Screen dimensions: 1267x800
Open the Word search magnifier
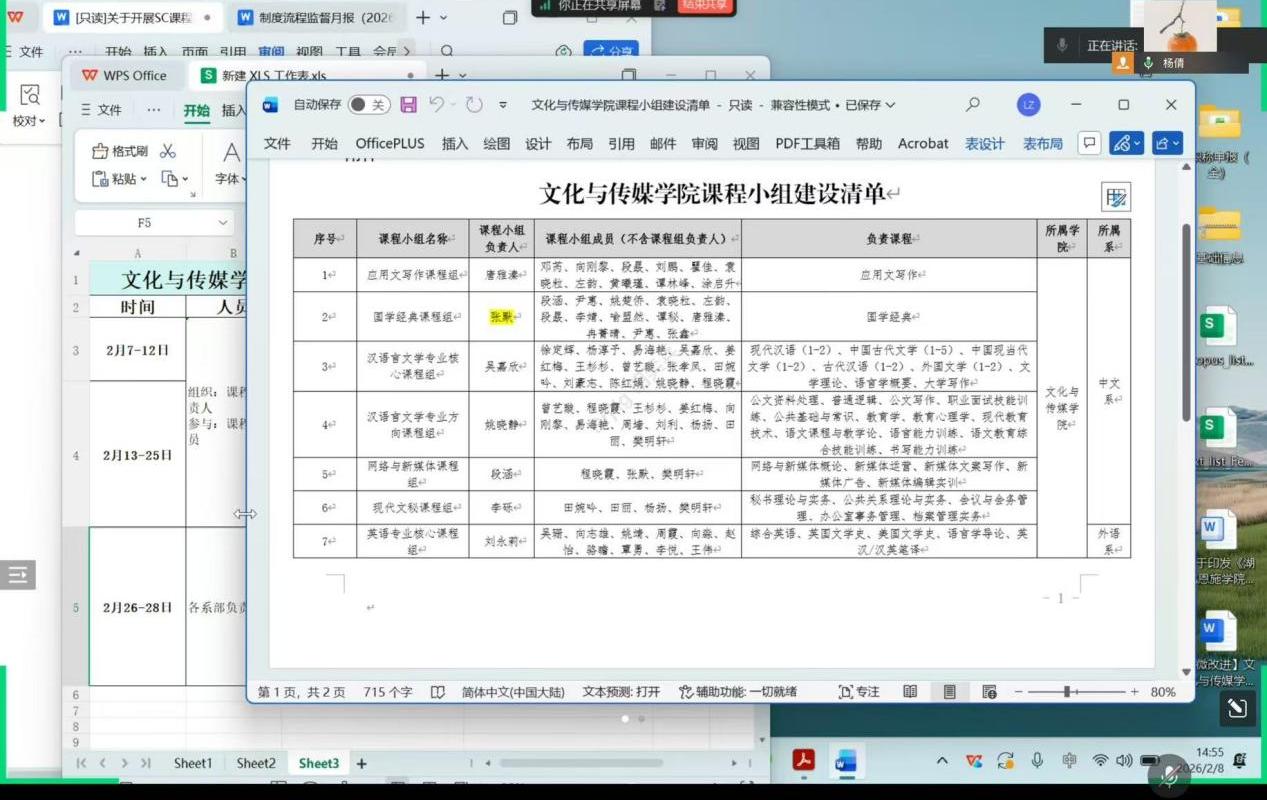(x=972, y=105)
